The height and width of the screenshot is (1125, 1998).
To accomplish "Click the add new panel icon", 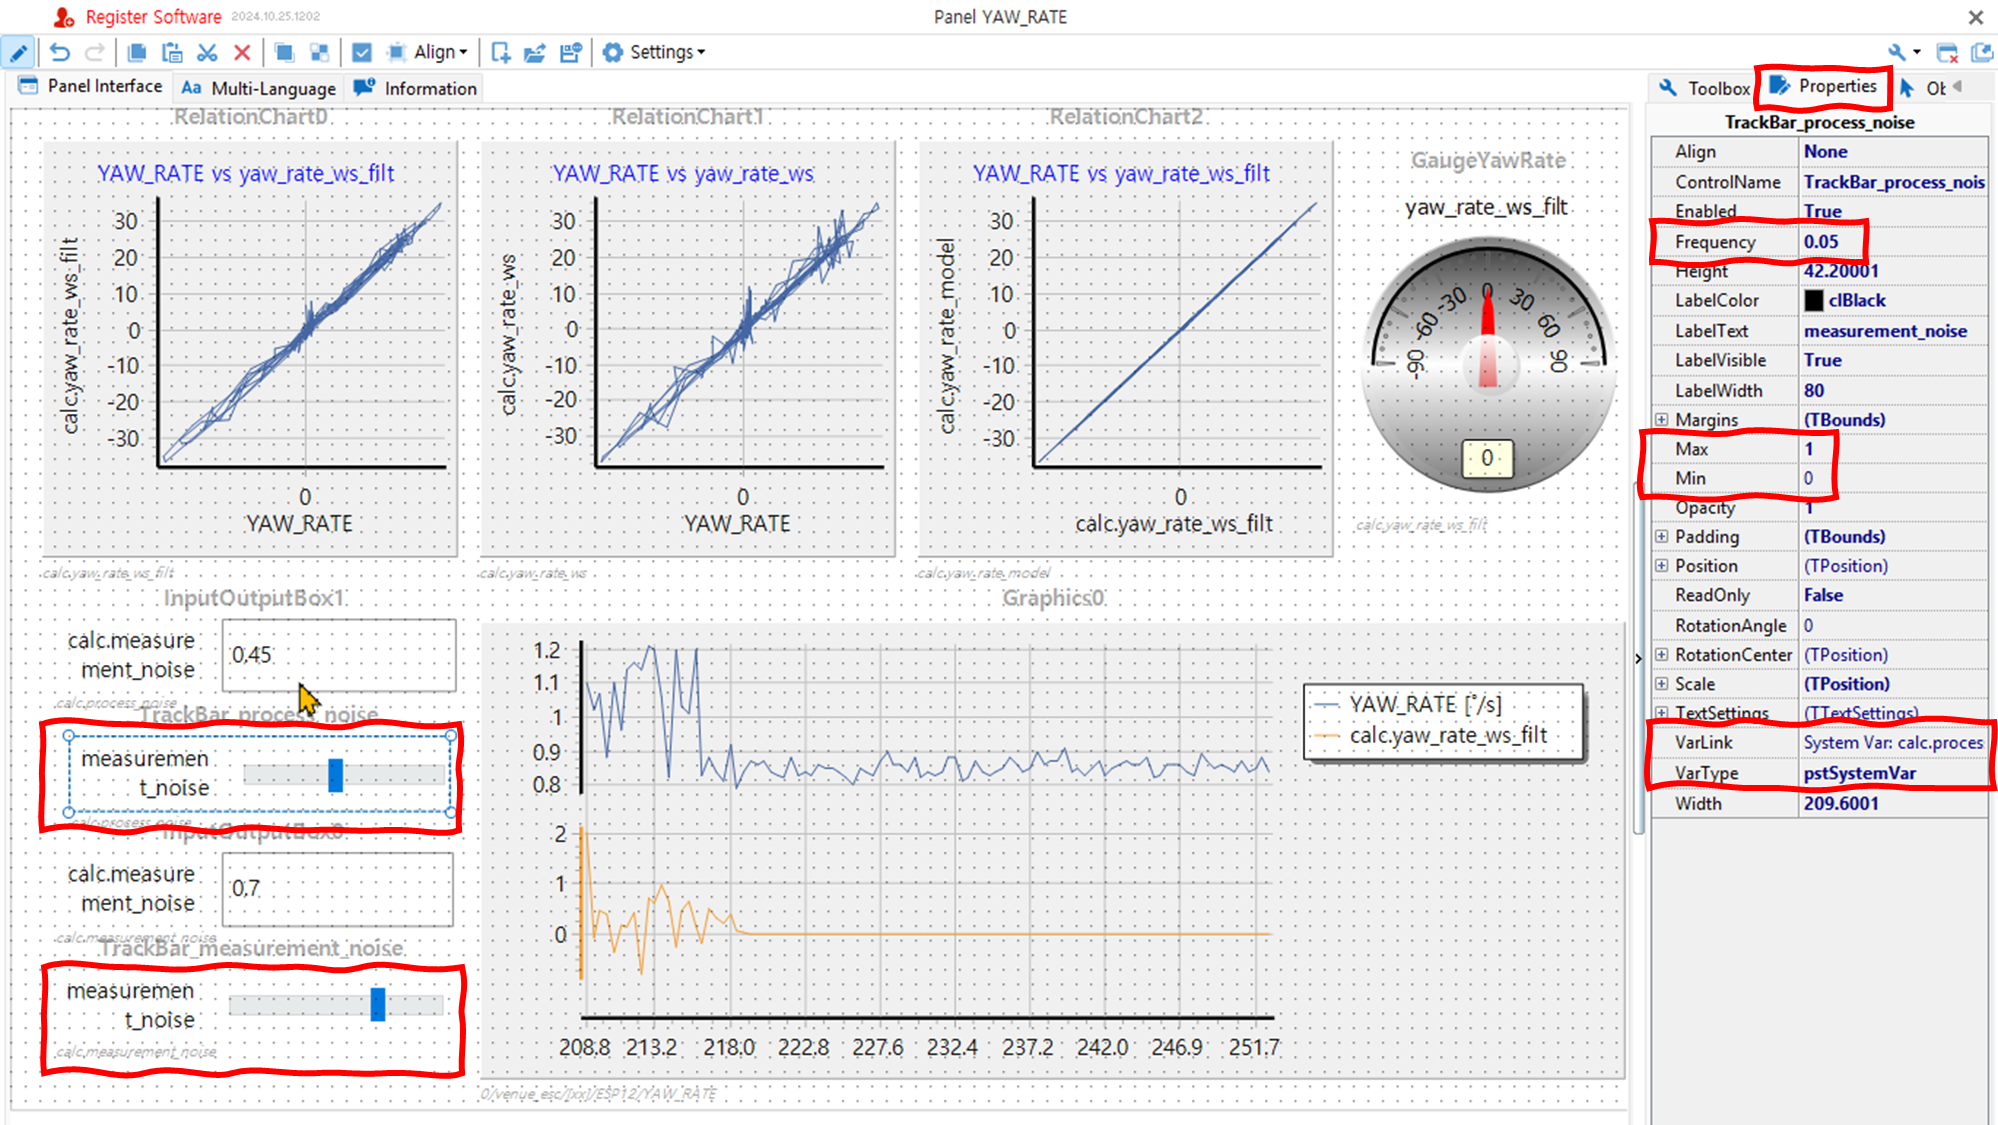I will click(x=501, y=52).
